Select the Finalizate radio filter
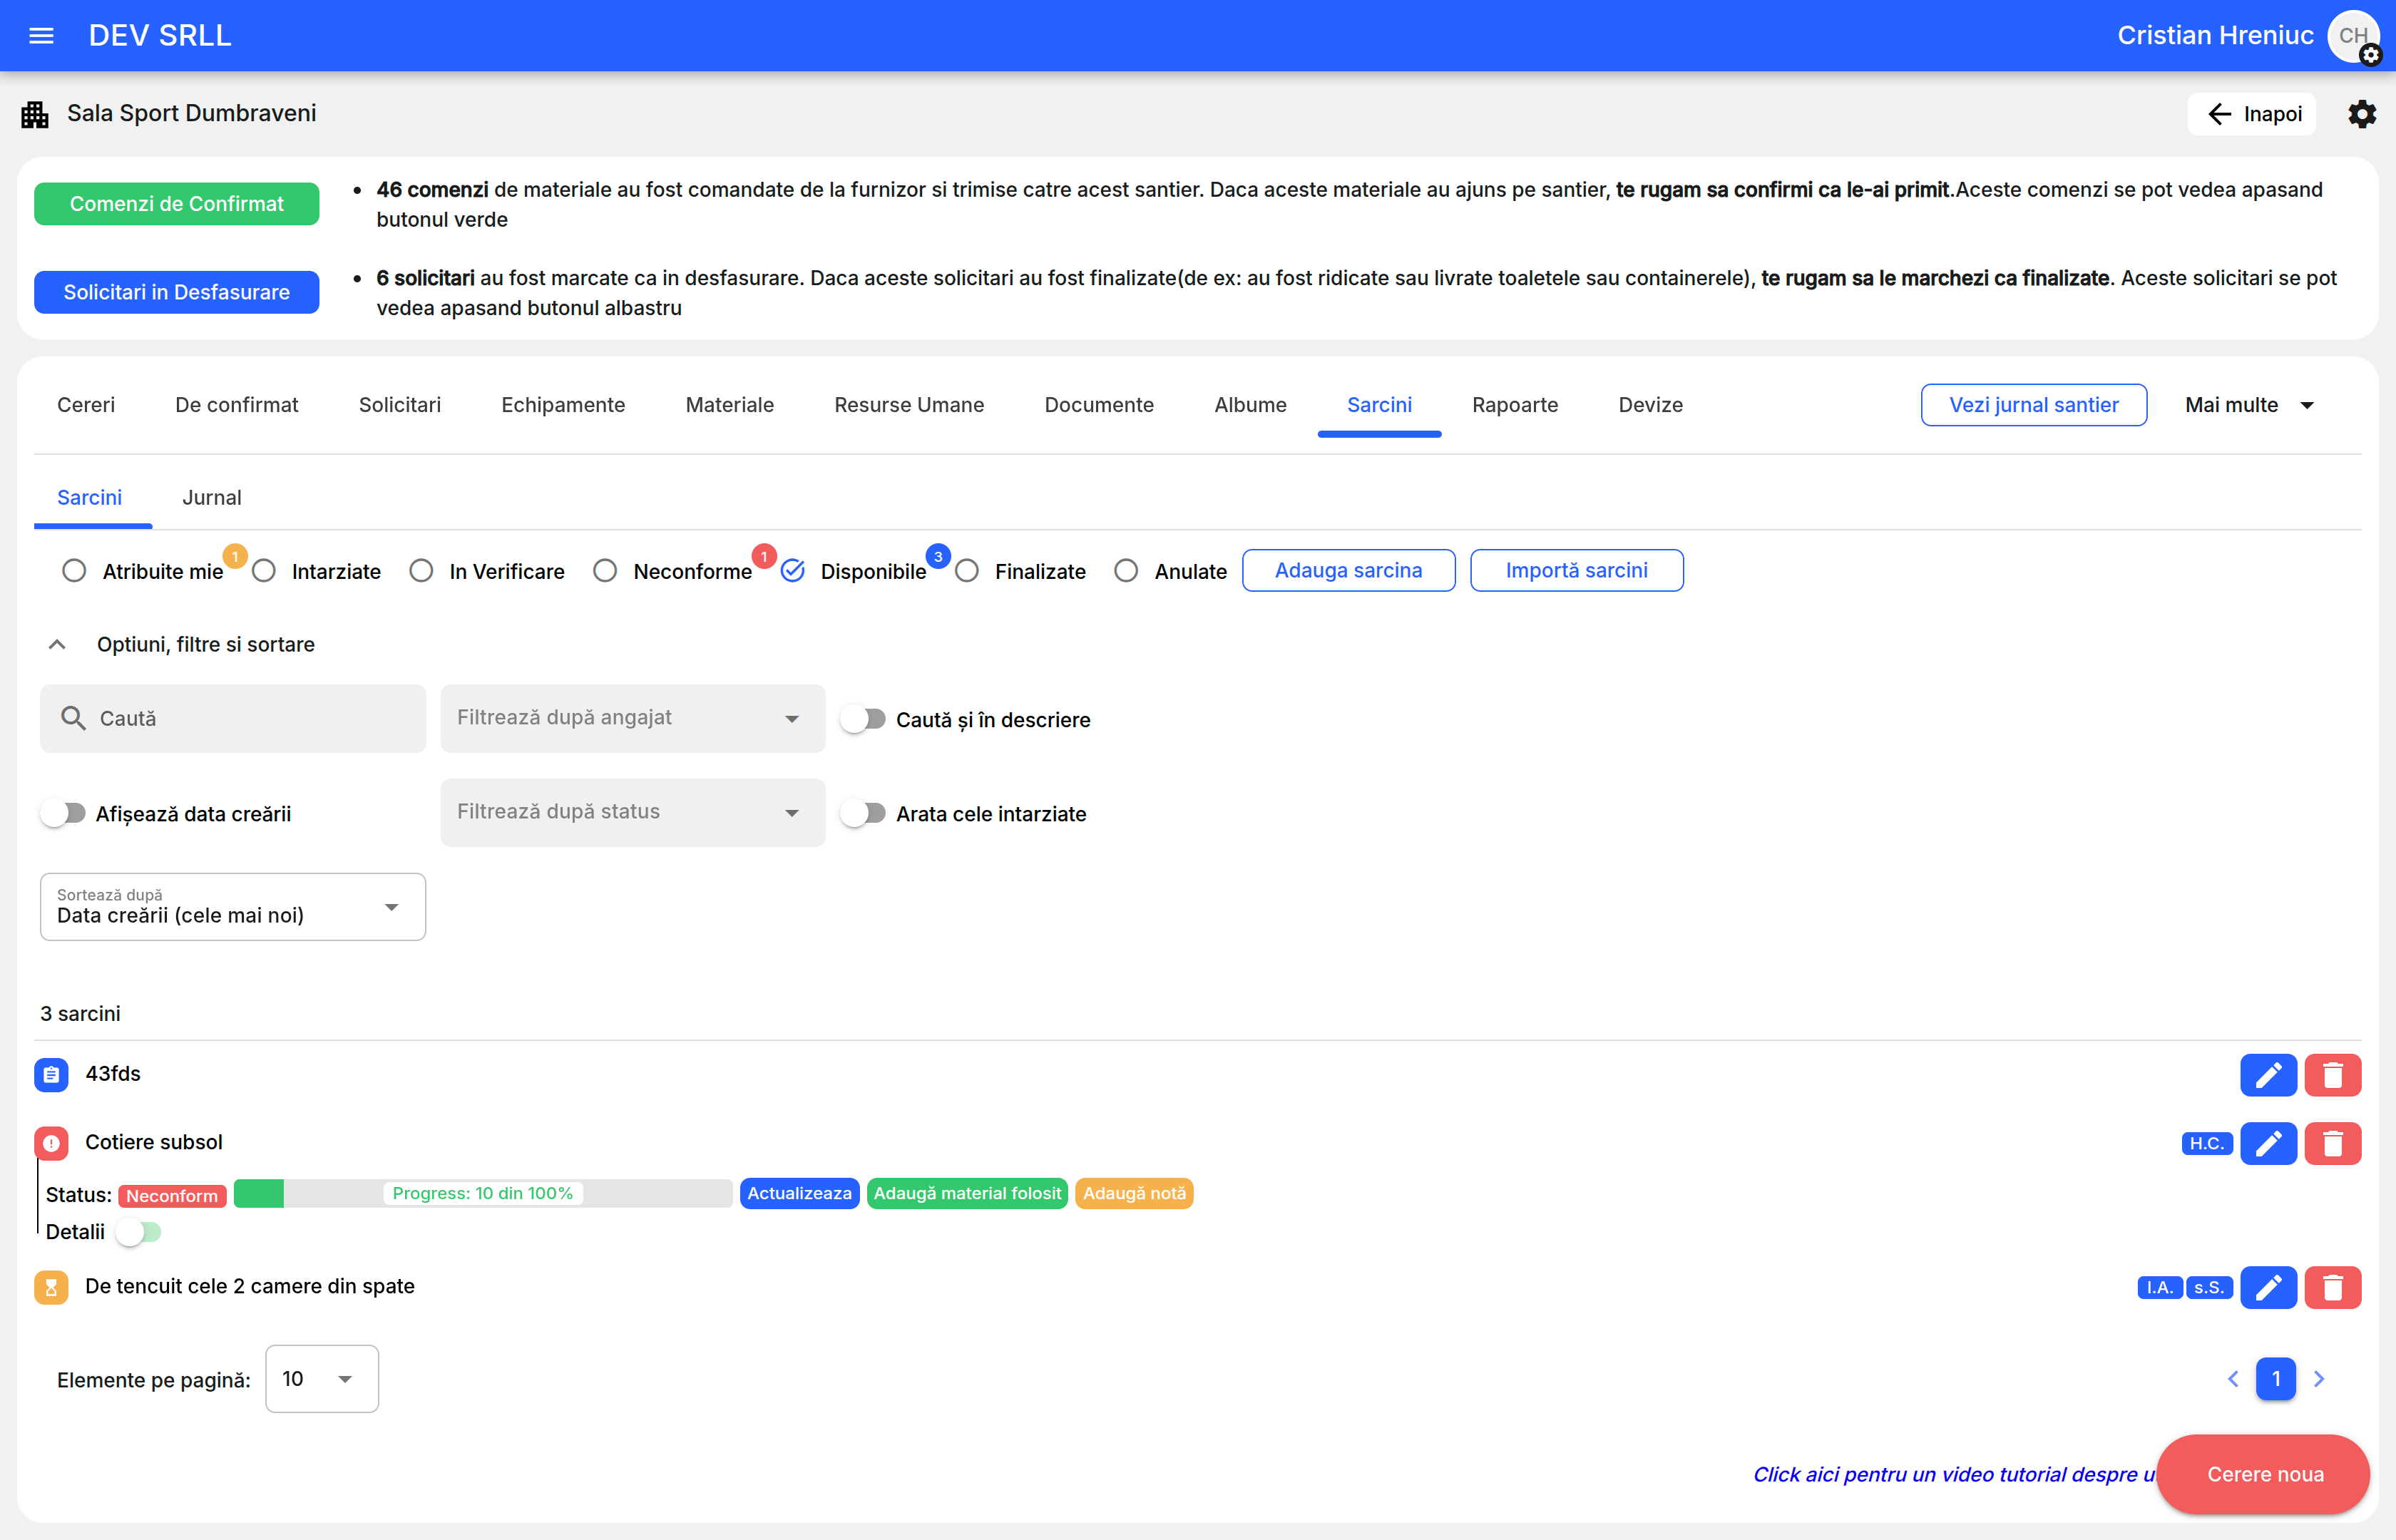This screenshot has height=1540, width=2396. coord(967,571)
